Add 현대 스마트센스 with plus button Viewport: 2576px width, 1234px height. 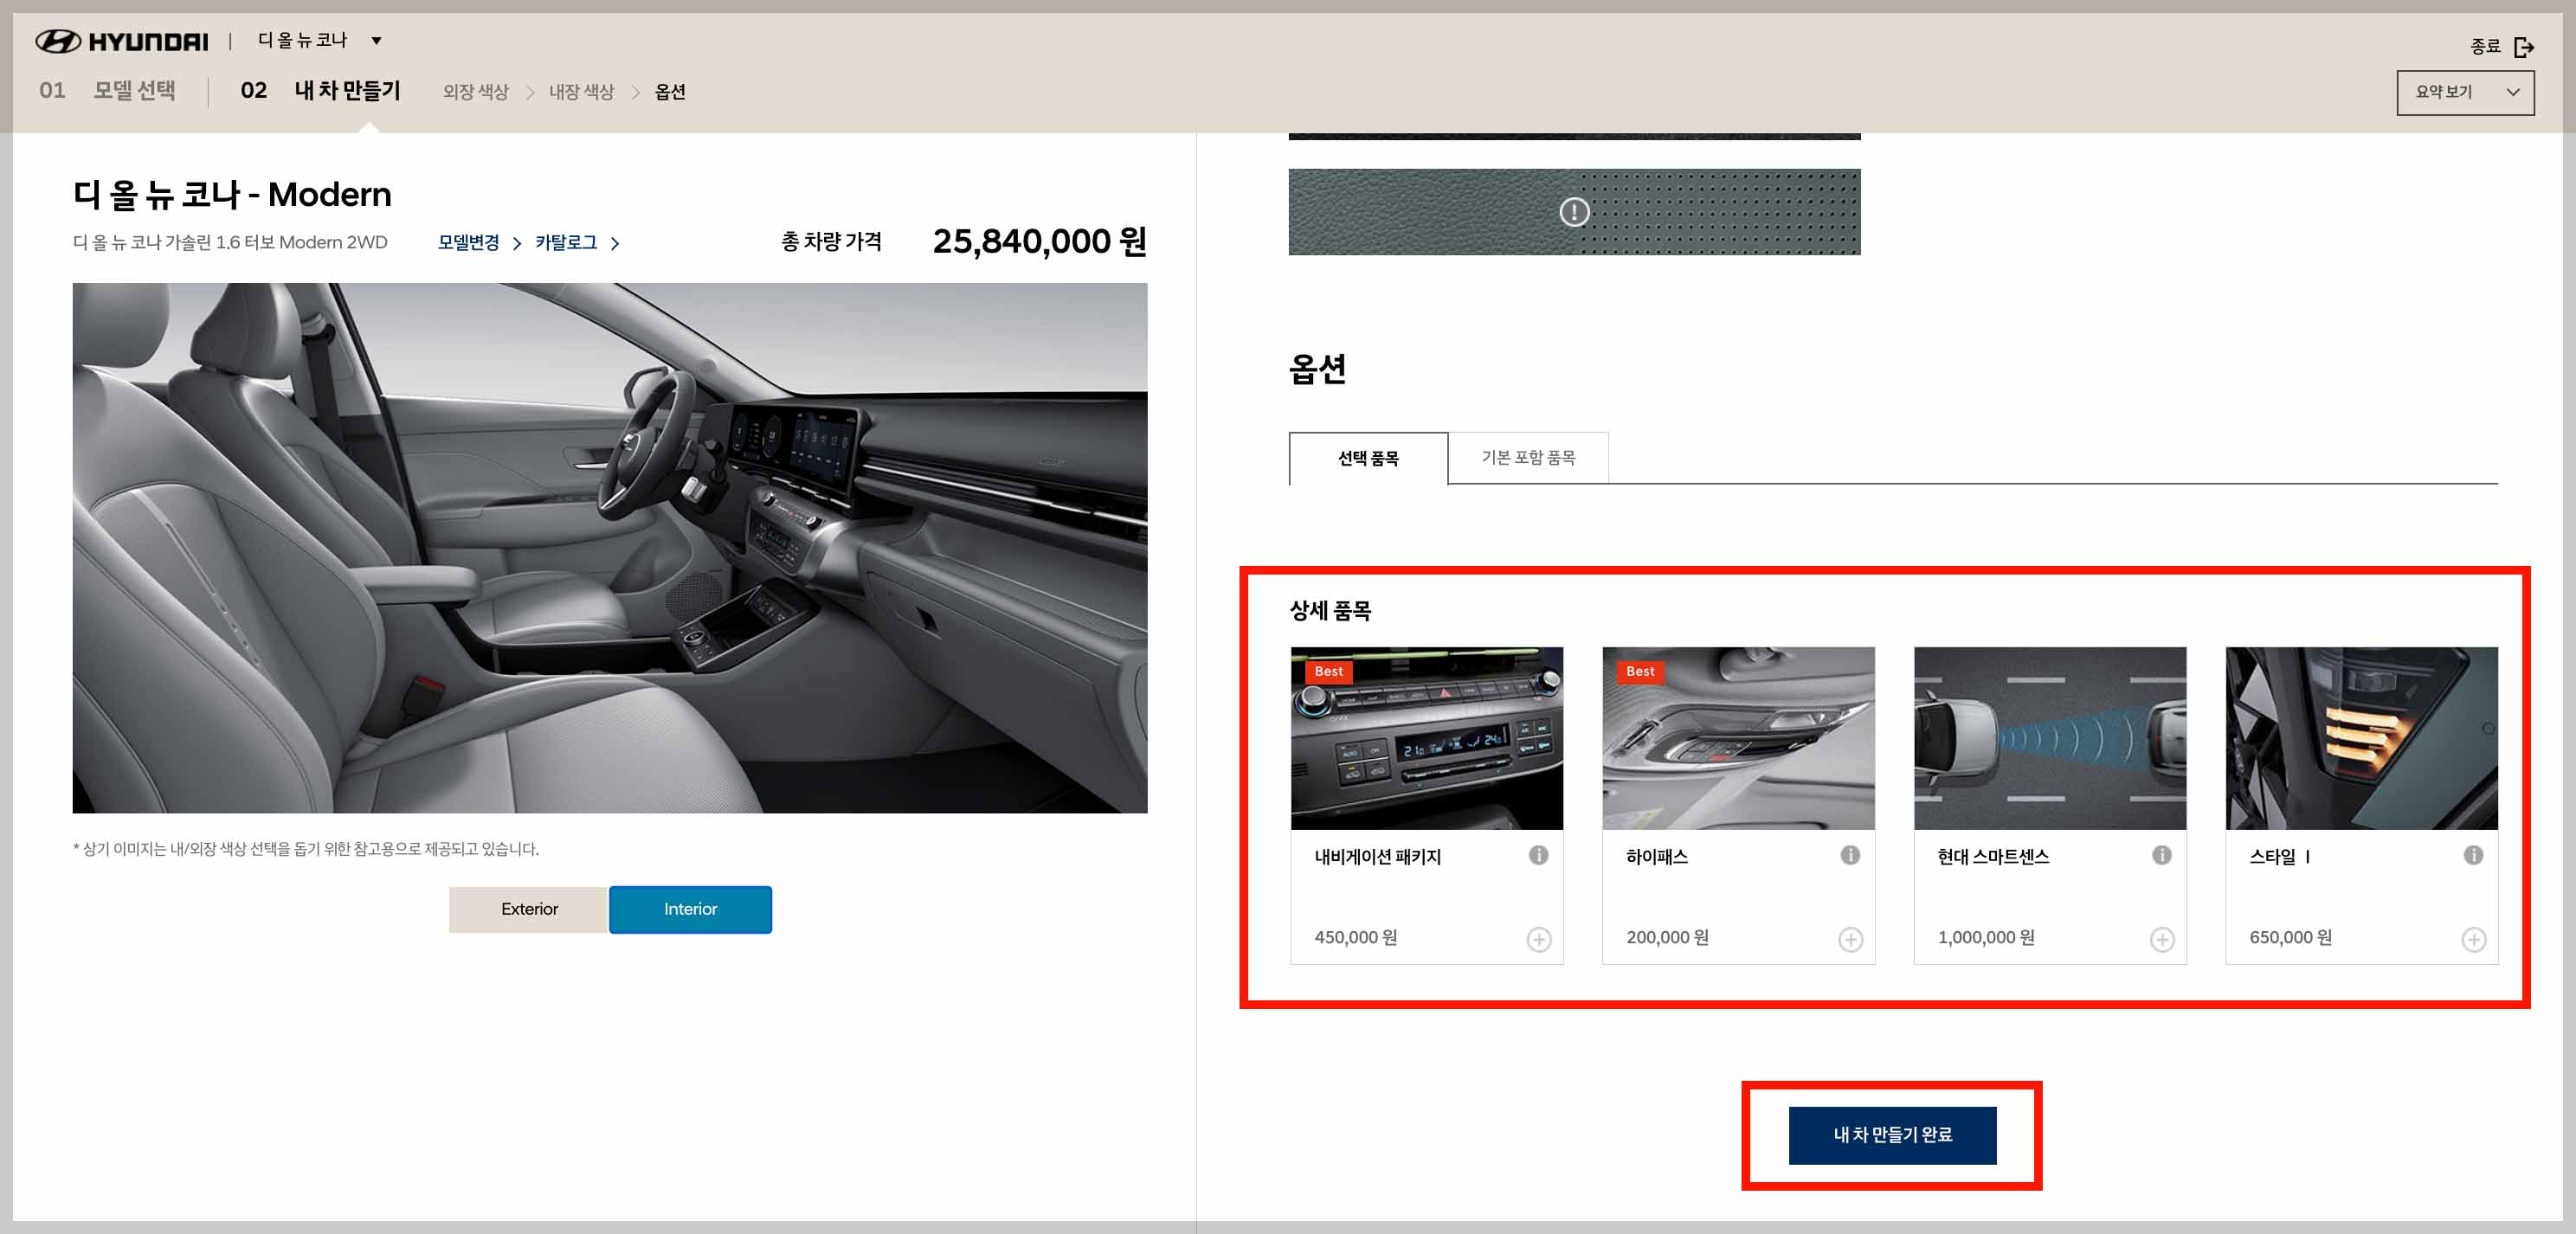[x=2162, y=939]
